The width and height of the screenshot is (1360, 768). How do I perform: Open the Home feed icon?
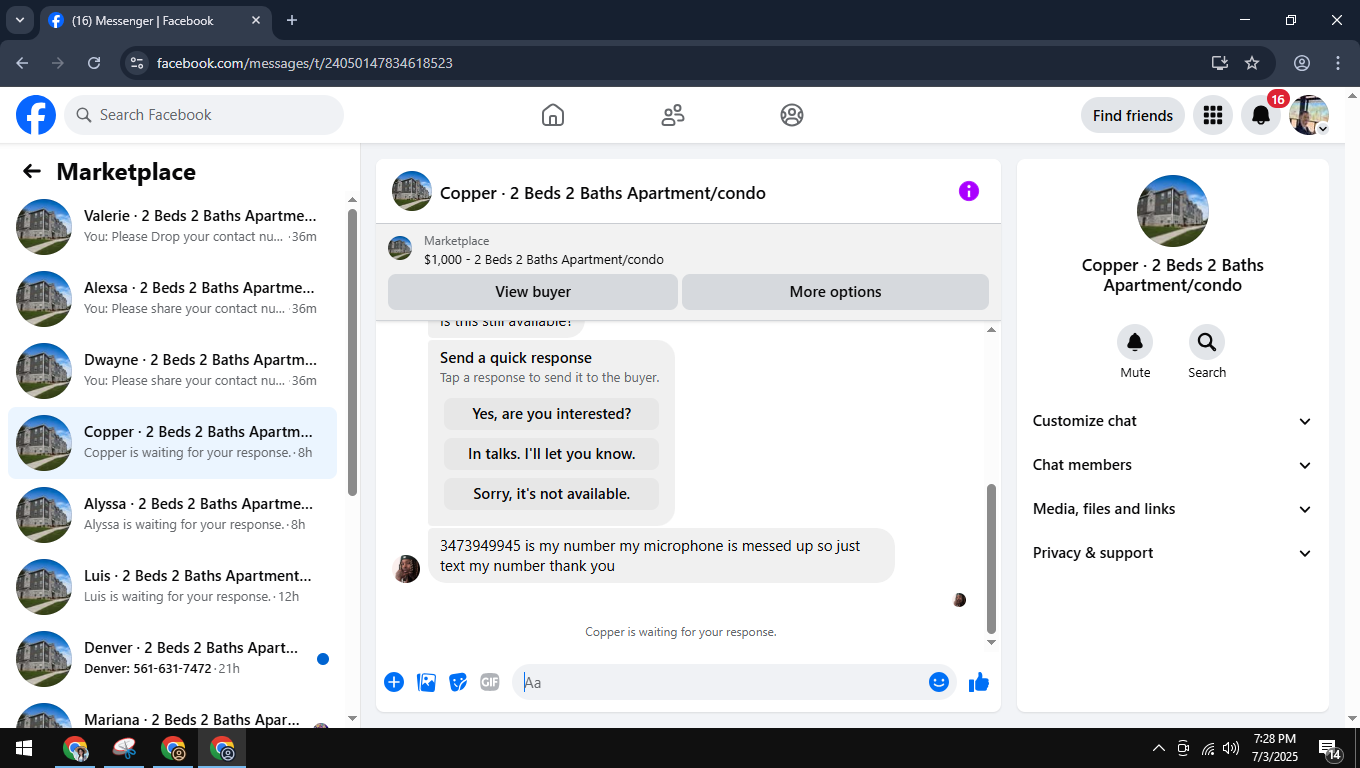click(x=553, y=115)
